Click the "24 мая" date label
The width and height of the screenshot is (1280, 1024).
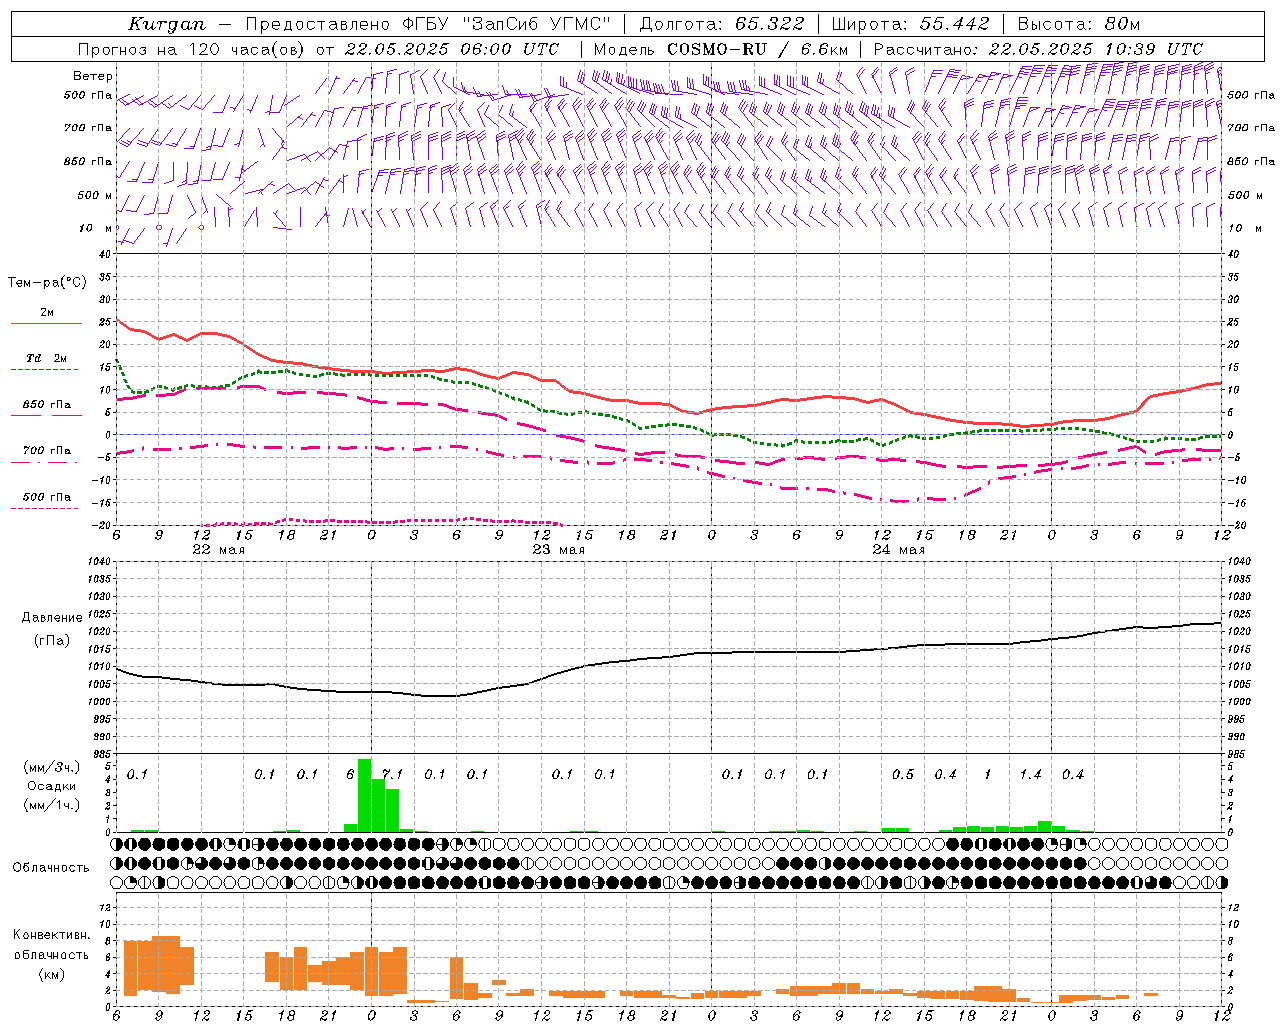click(898, 550)
